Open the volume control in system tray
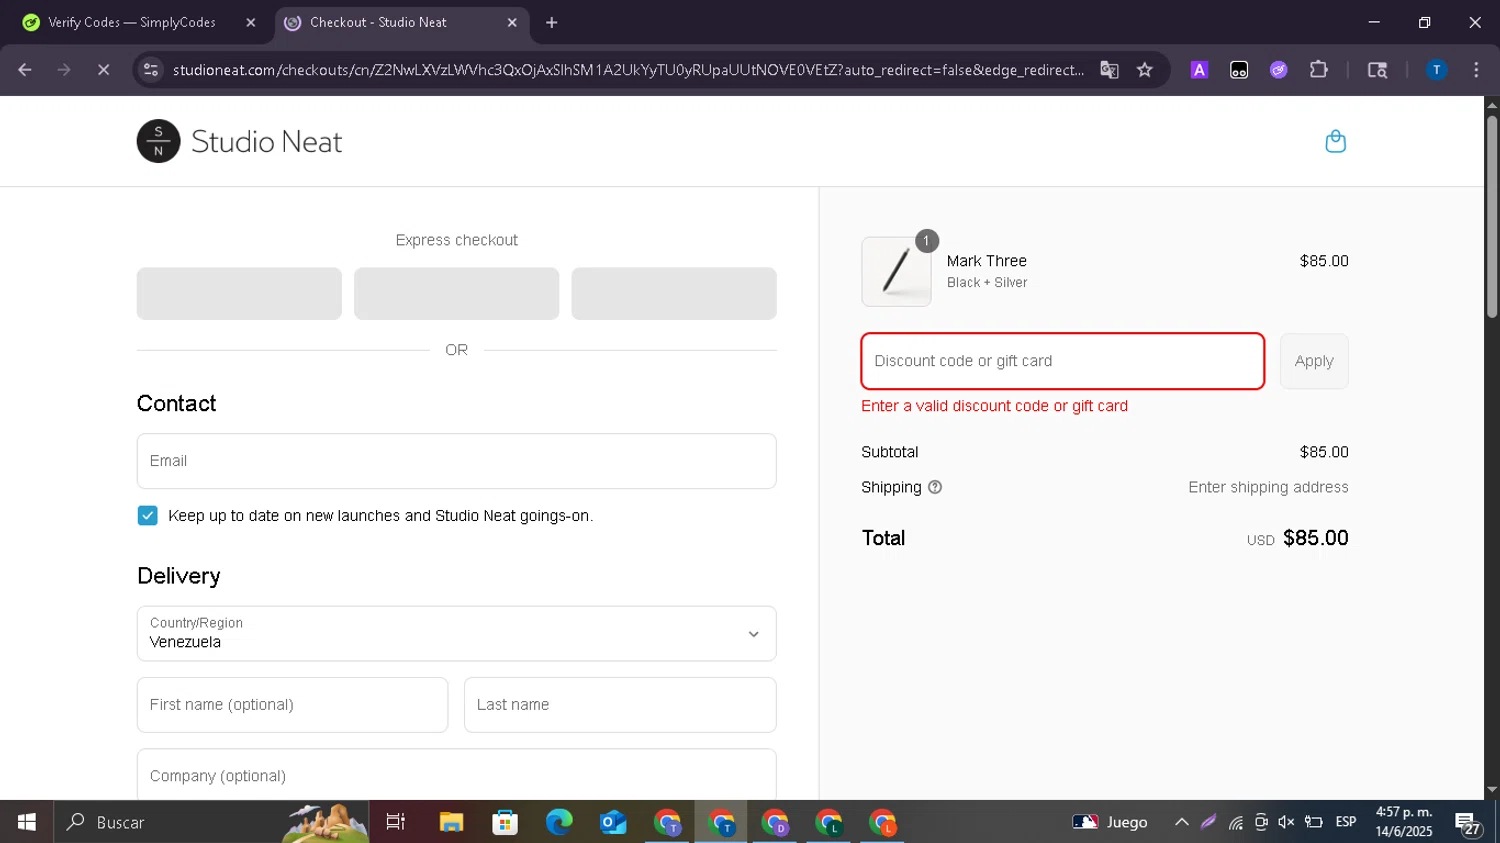1500x843 pixels. tap(1286, 822)
